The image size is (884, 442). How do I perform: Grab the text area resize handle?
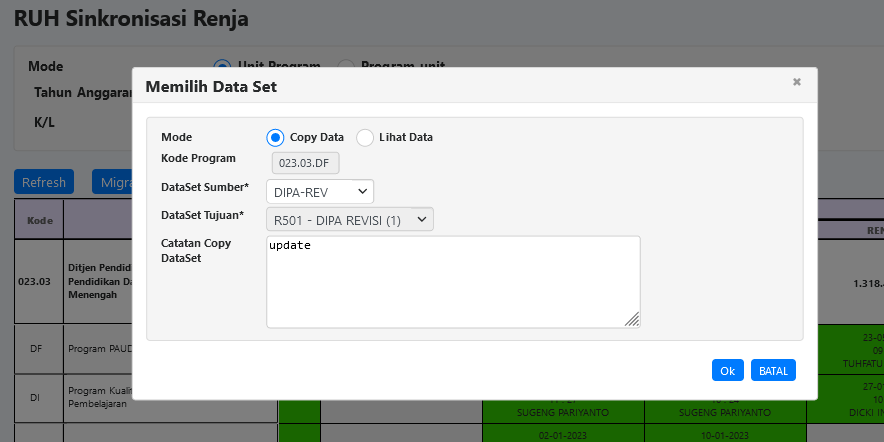pyautogui.click(x=632, y=320)
